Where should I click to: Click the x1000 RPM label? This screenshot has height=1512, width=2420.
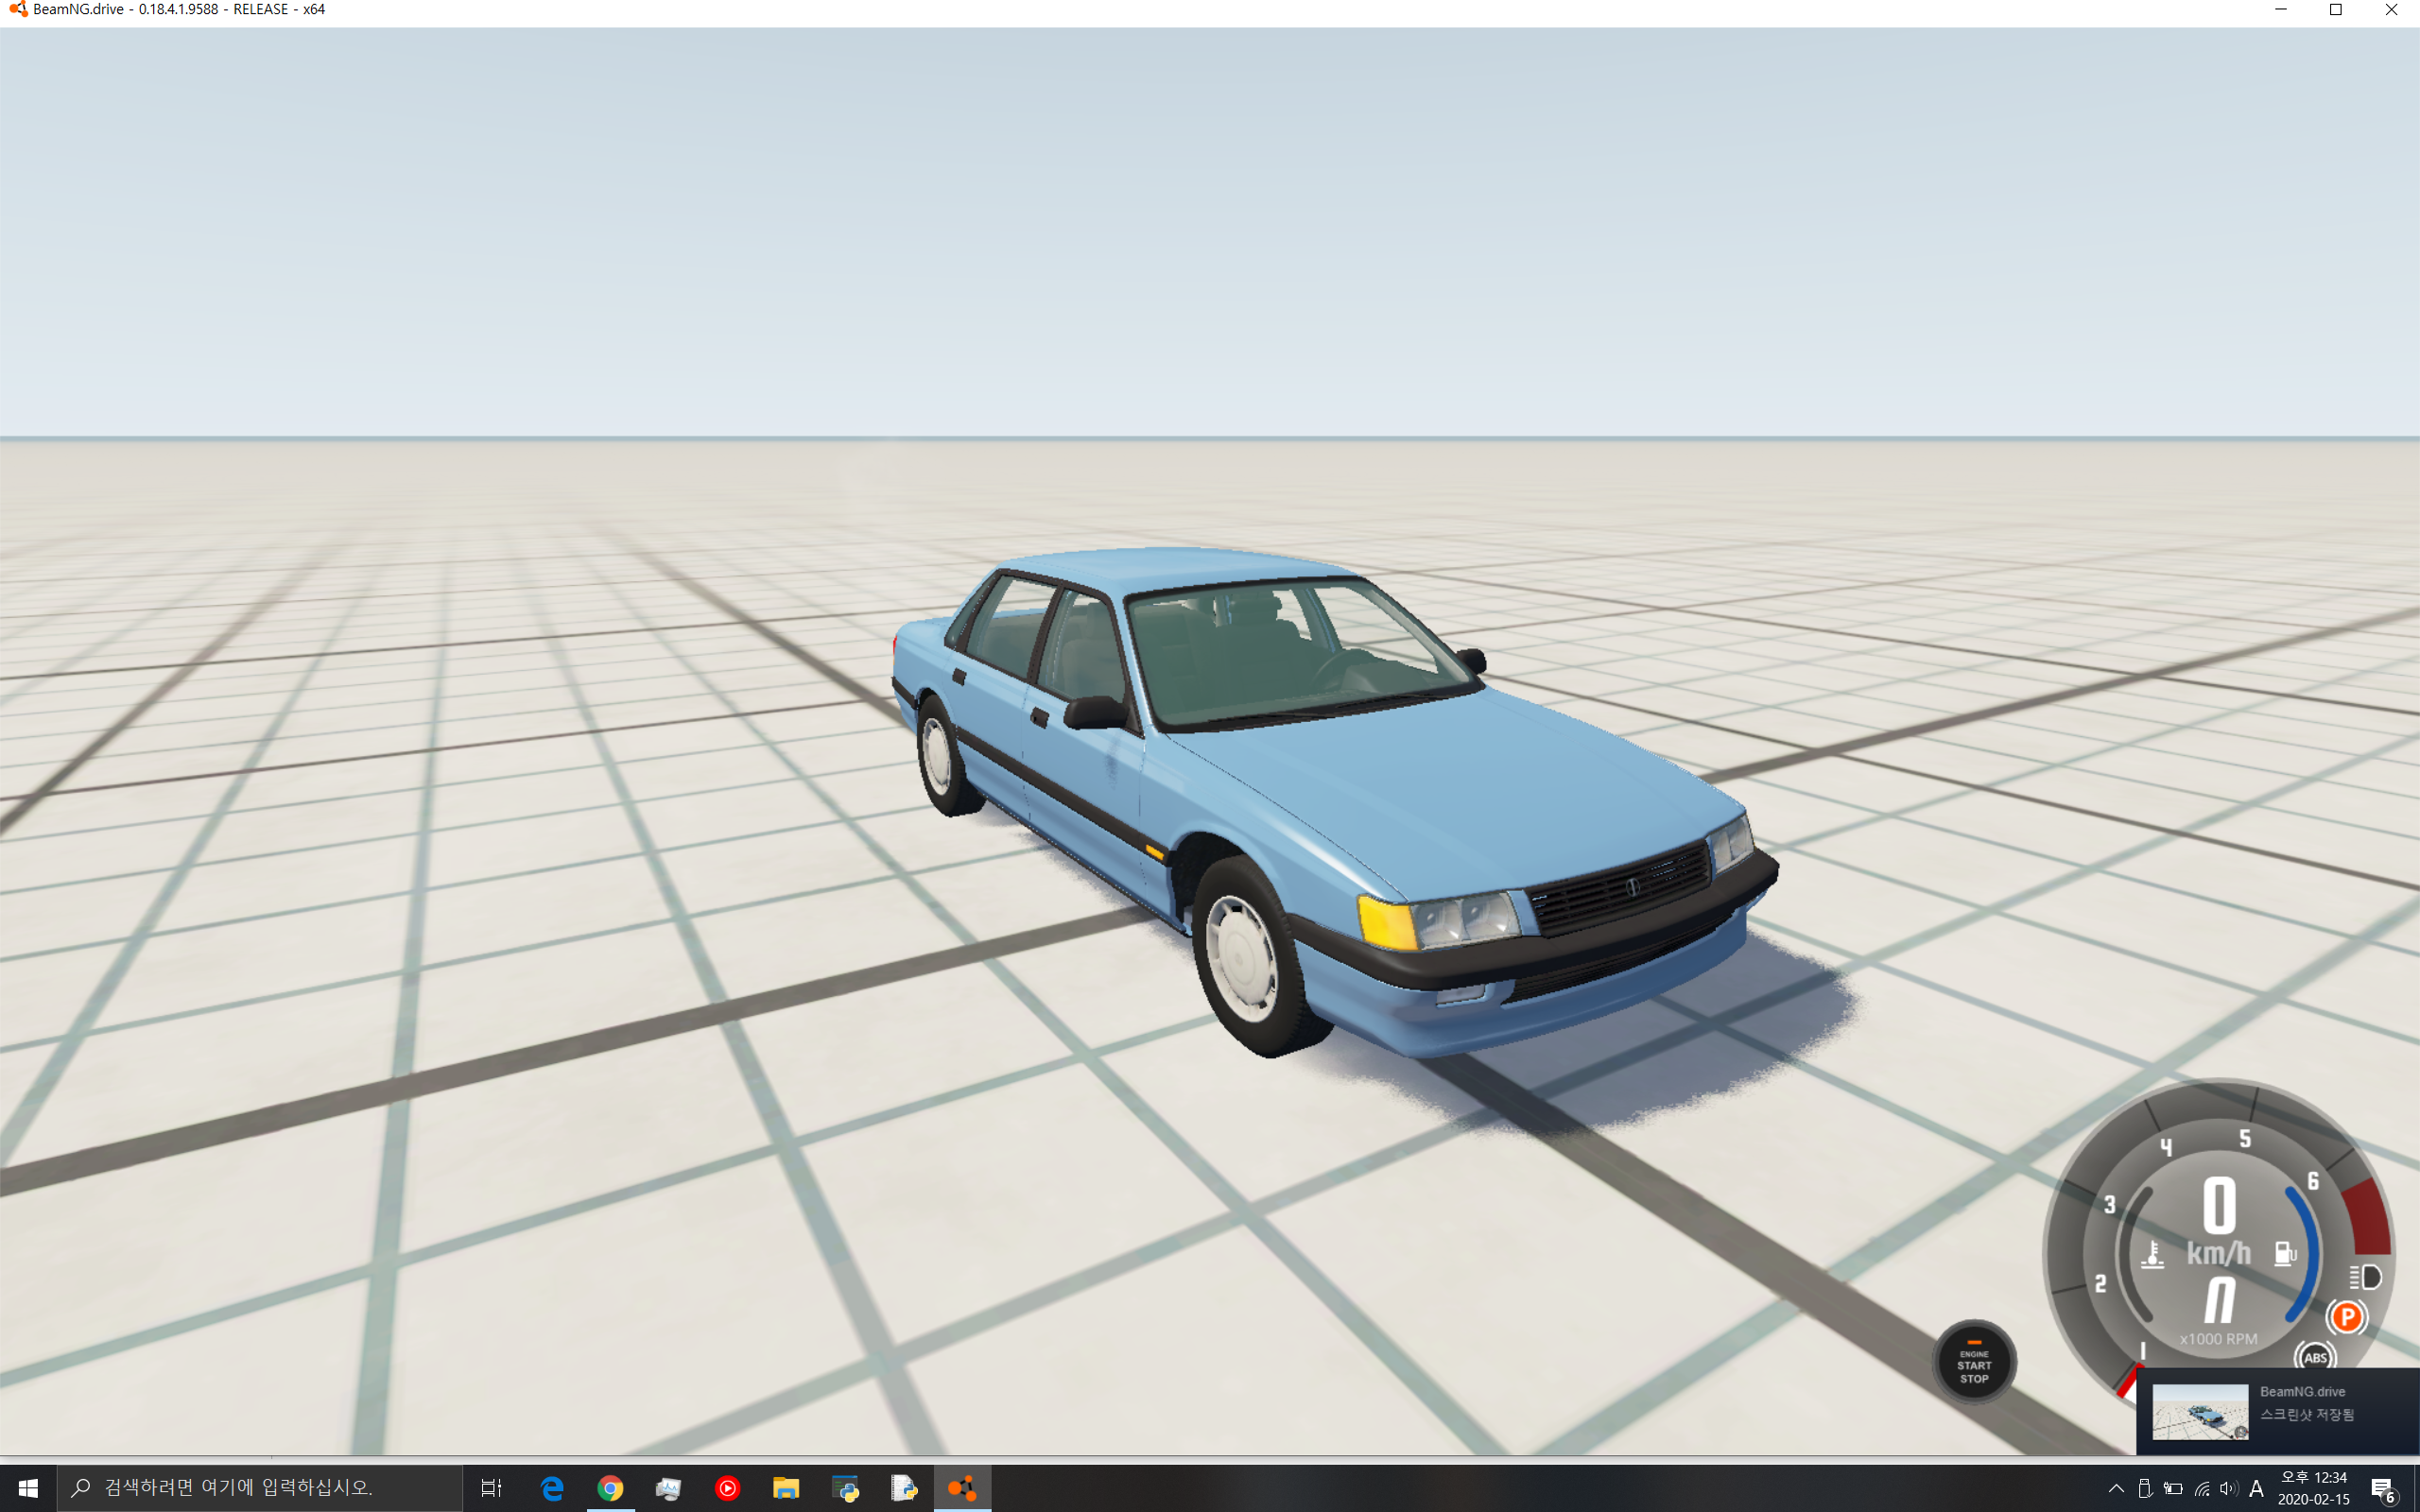(x=2218, y=1339)
